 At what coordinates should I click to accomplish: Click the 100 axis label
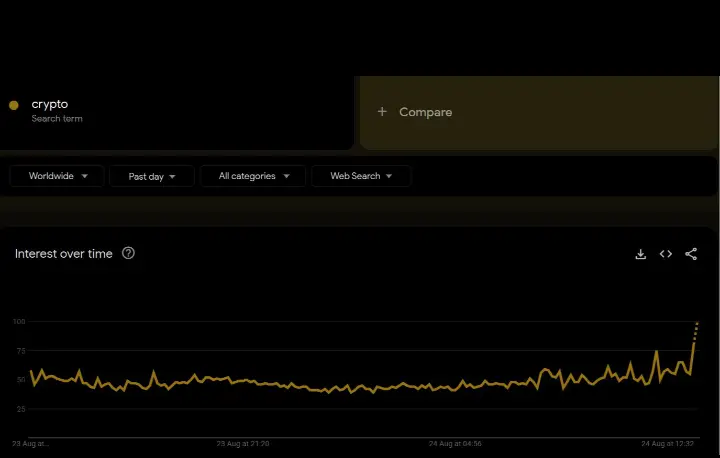(19, 322)
